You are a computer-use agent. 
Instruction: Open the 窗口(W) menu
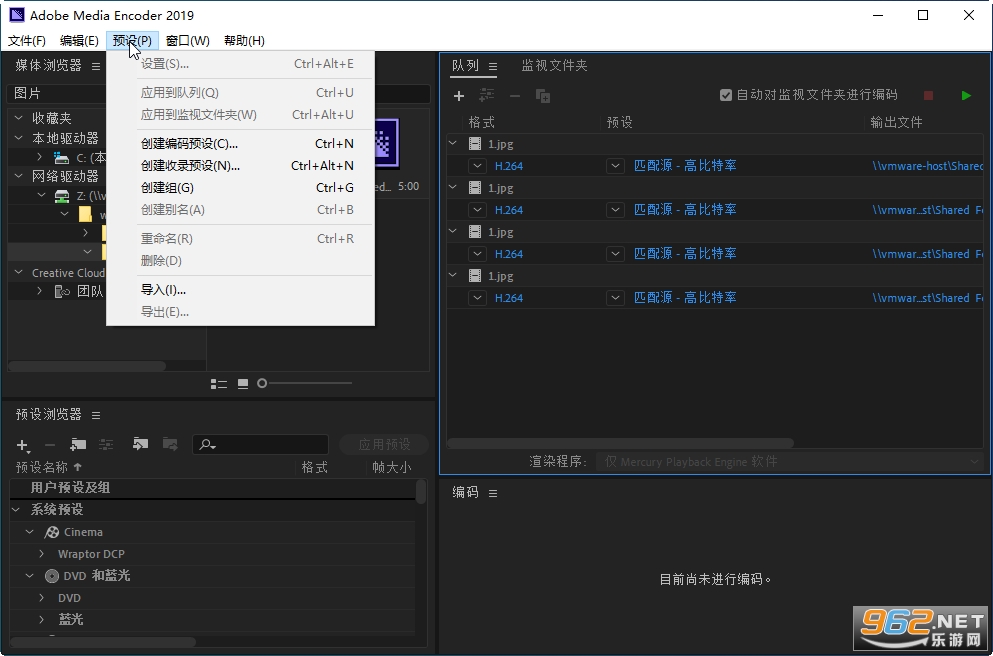point(187,41)
